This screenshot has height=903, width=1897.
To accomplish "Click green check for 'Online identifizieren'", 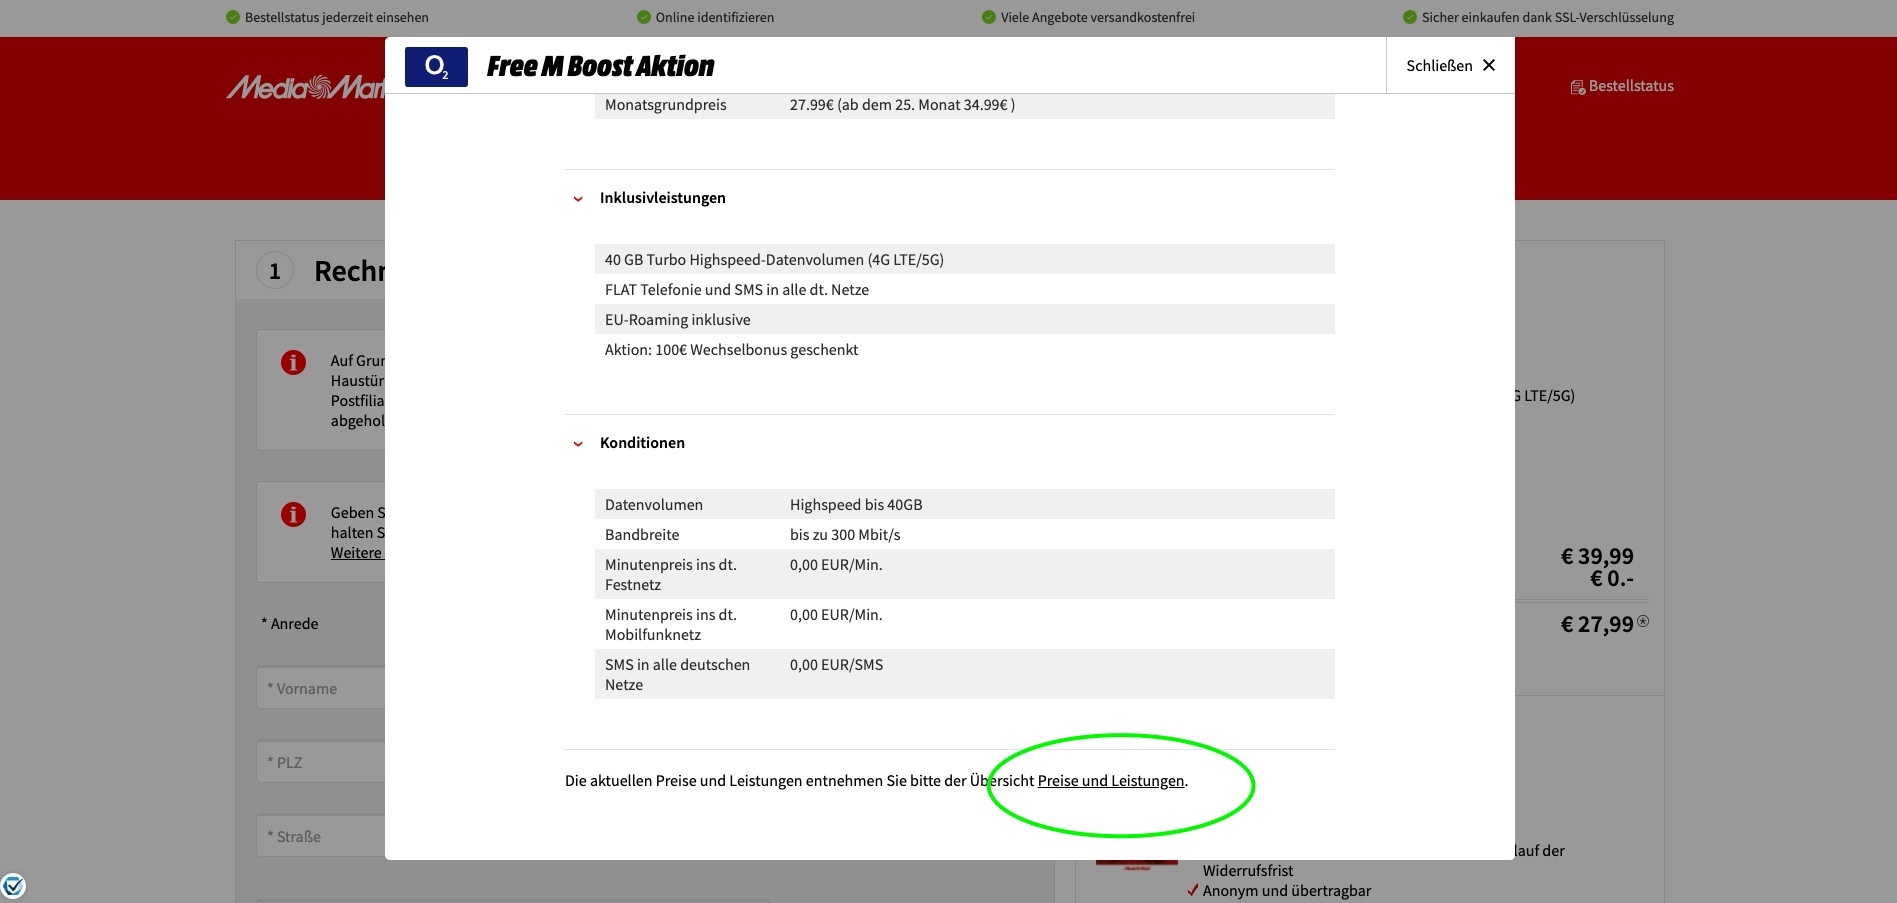I will click(644, 17).
